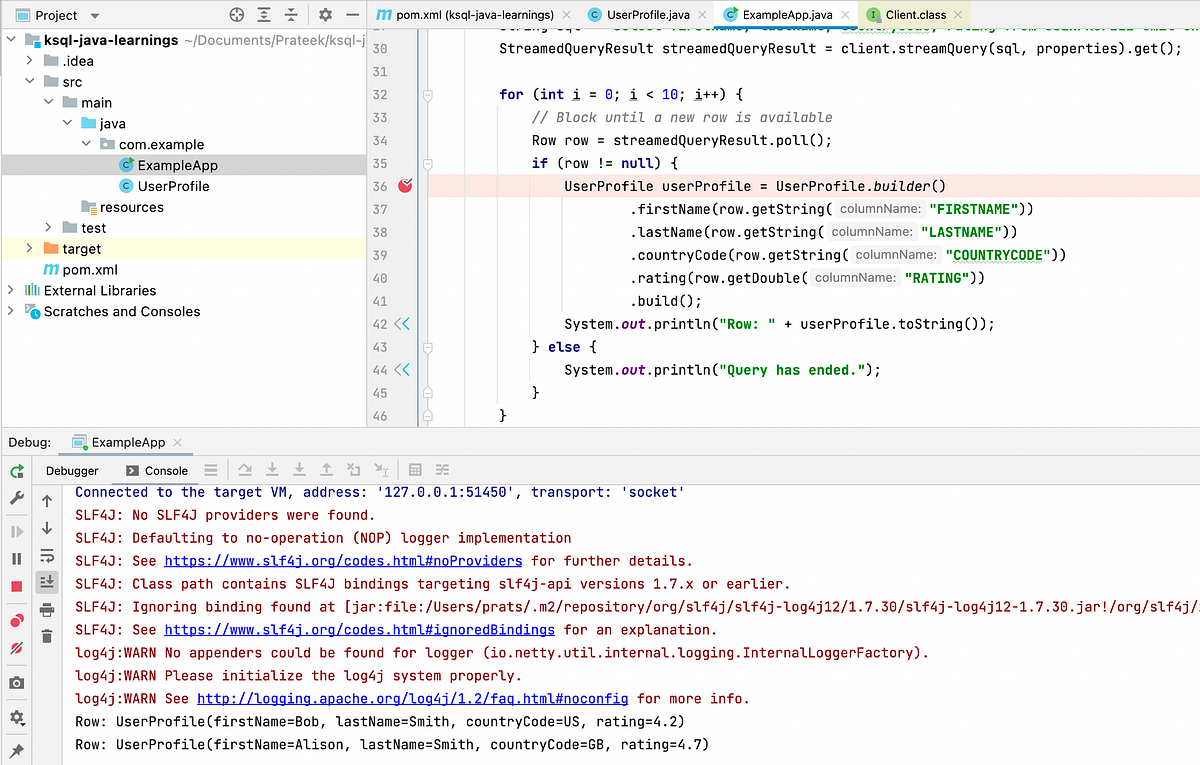Collapse the src folder
The height and width of the screenshot is (765, 1200).
tap(31, 82)
